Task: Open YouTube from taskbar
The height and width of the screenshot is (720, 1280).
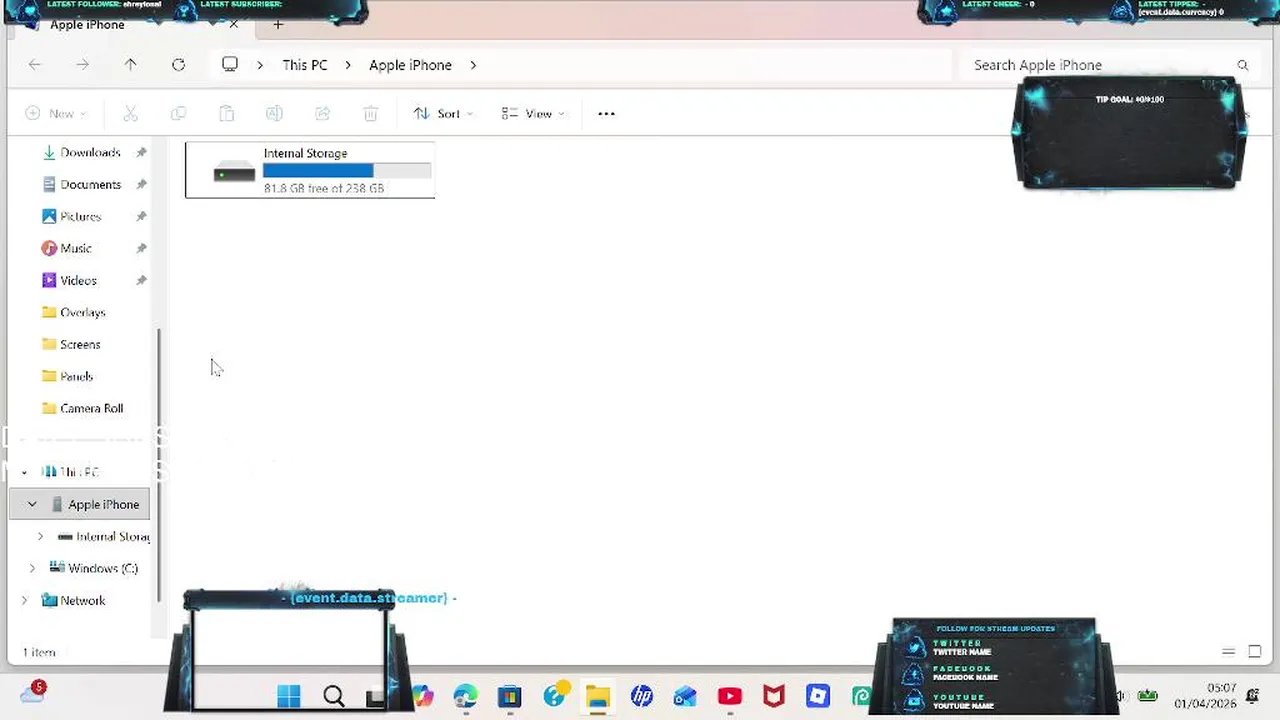Action: (730, 696)
